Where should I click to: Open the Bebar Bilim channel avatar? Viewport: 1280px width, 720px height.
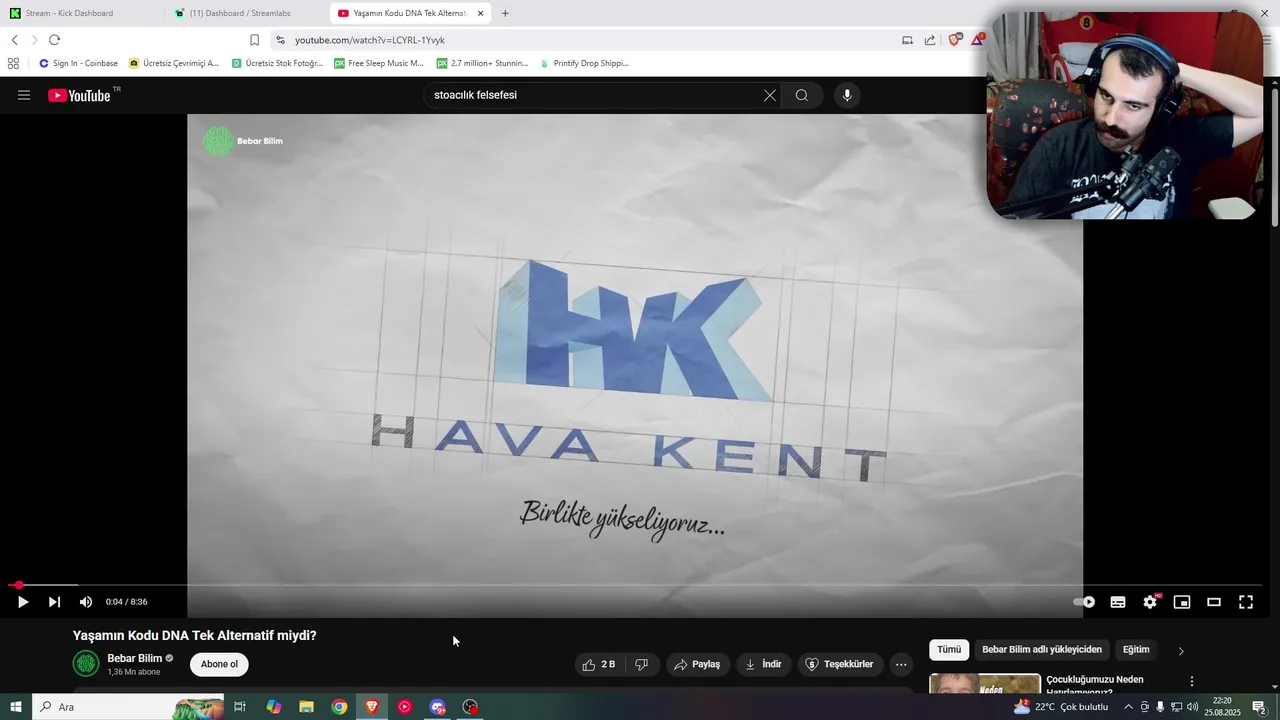pyautogui.click(x=86, y=663)
